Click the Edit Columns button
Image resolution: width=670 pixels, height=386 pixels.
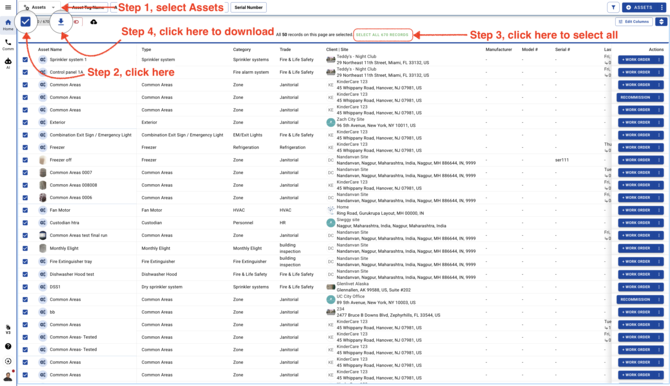pos(634,22)
